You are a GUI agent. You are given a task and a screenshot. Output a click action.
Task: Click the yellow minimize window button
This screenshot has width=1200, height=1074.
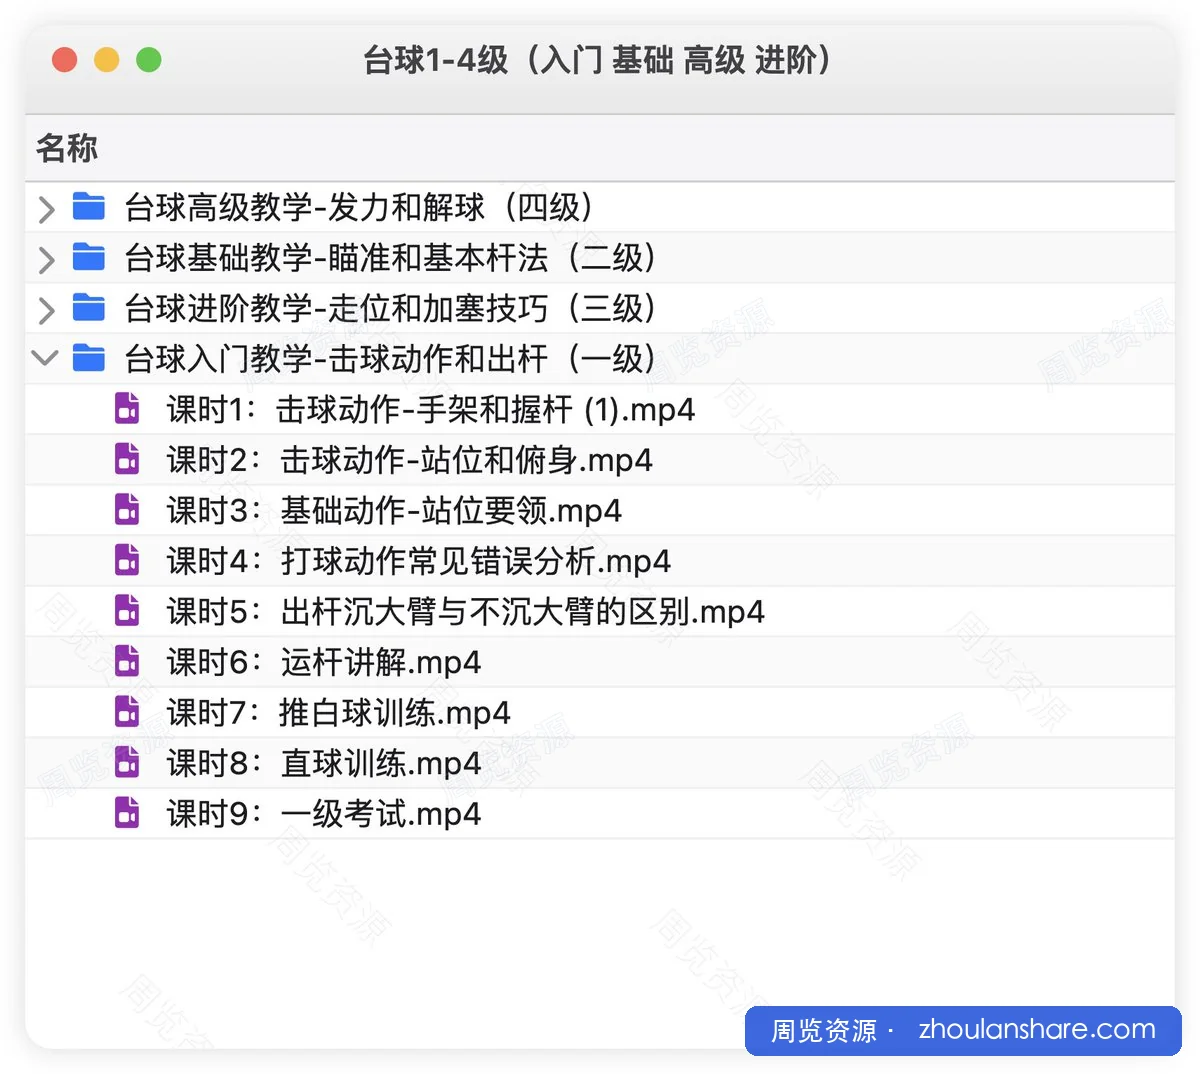(x=107, y=60)
